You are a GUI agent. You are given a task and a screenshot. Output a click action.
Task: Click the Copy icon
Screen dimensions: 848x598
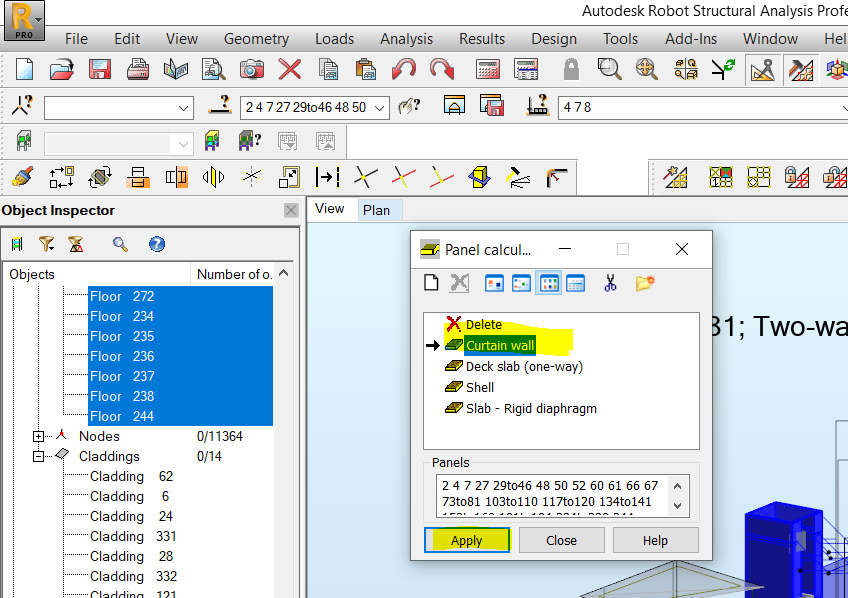328,69
